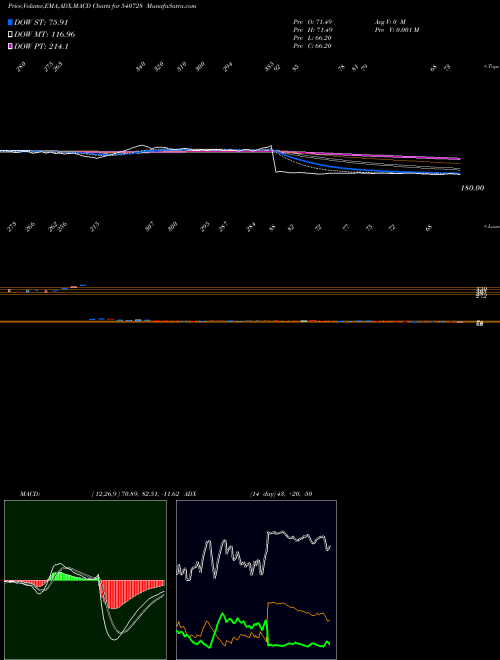Click the '250' label in the top number row
500x660 pixels.
[x=21, y=66]
